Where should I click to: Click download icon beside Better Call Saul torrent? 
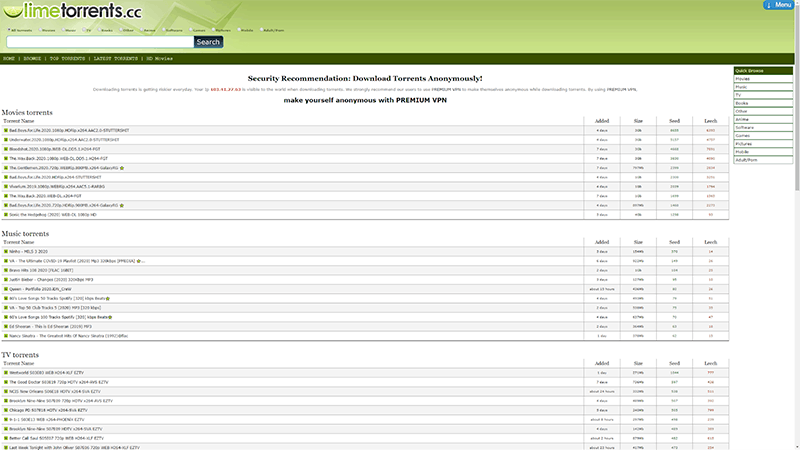tap(6, 438)
